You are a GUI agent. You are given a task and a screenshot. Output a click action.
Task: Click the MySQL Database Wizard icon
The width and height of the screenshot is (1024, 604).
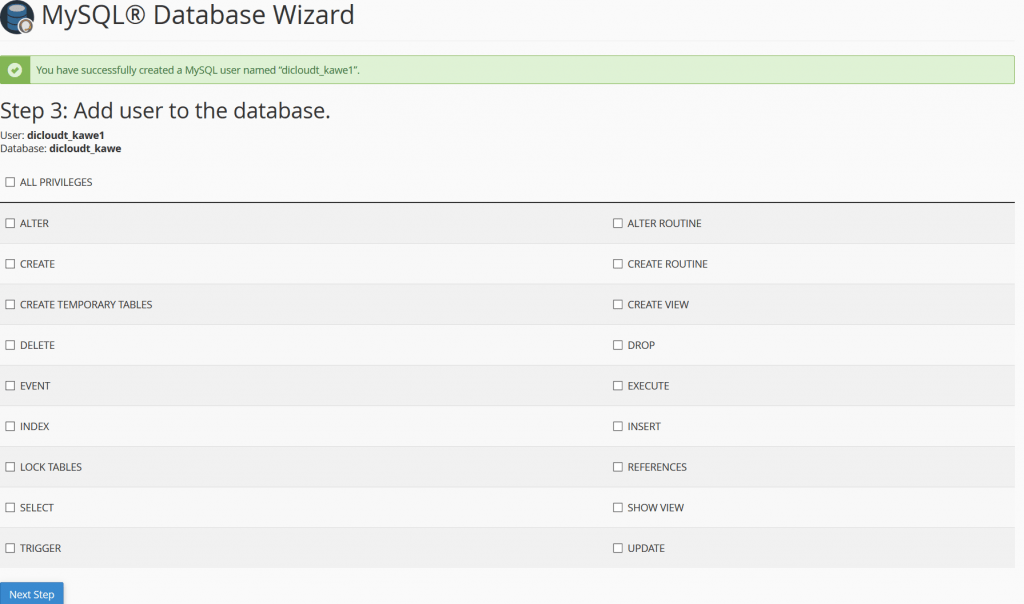(16, 17)
